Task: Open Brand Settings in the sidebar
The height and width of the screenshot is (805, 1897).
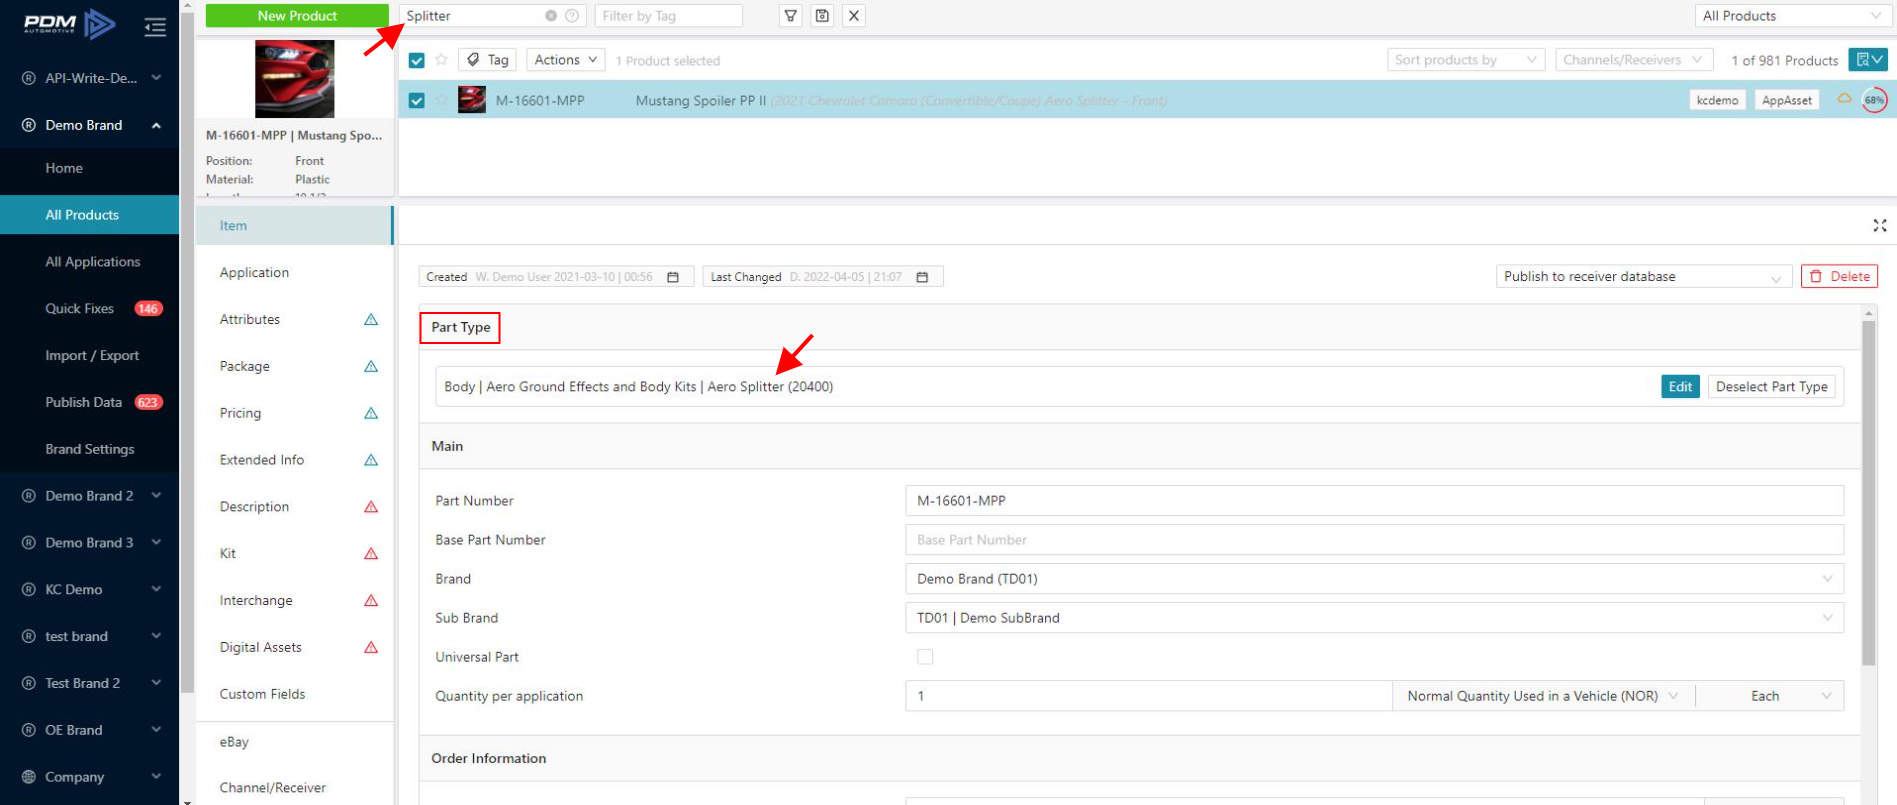Action: point(89,449)
